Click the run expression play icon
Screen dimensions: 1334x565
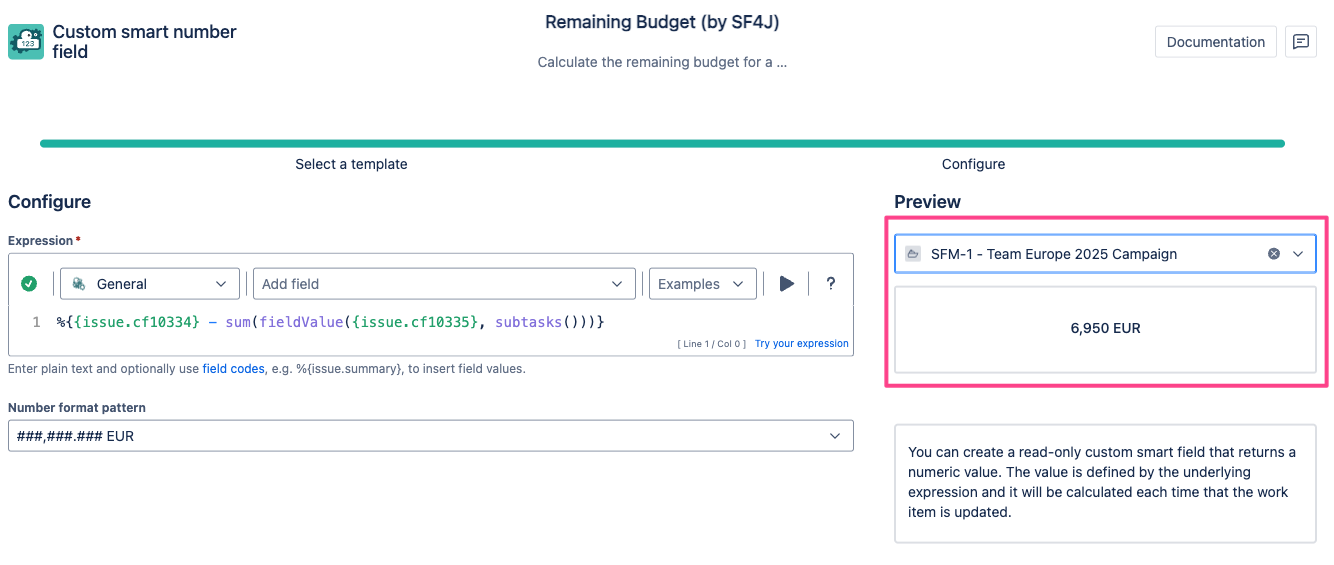(x=787, y=284)
